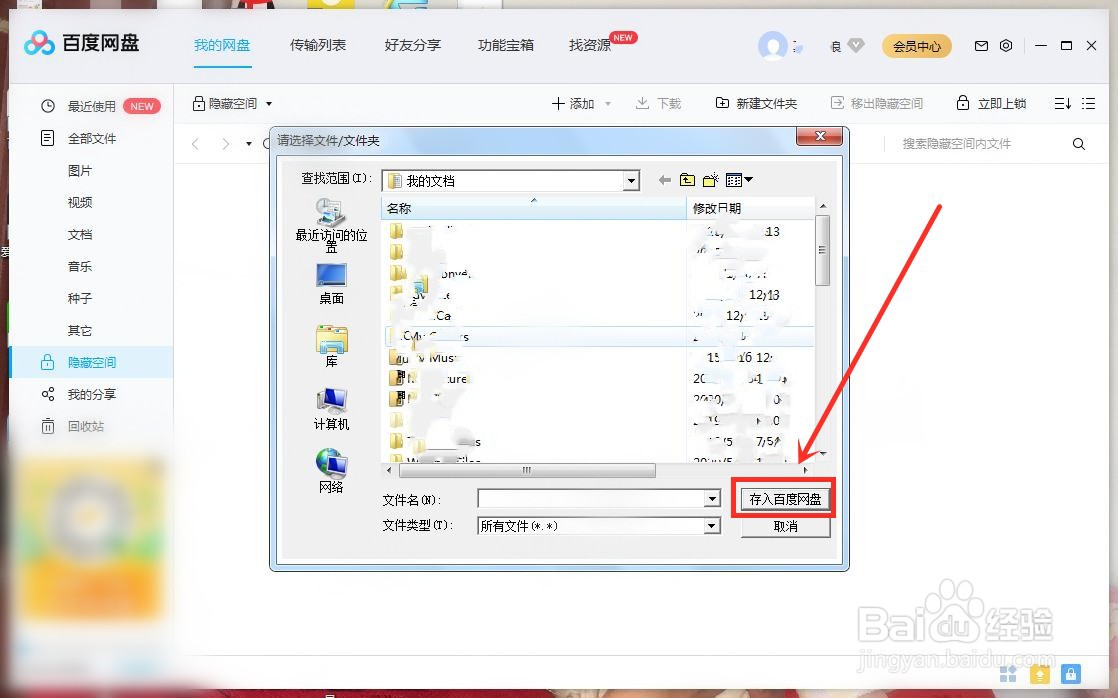Switch to 传输列表 tab
The height and width of the screenshot is (698, 1118).
[x=317, y=45]
